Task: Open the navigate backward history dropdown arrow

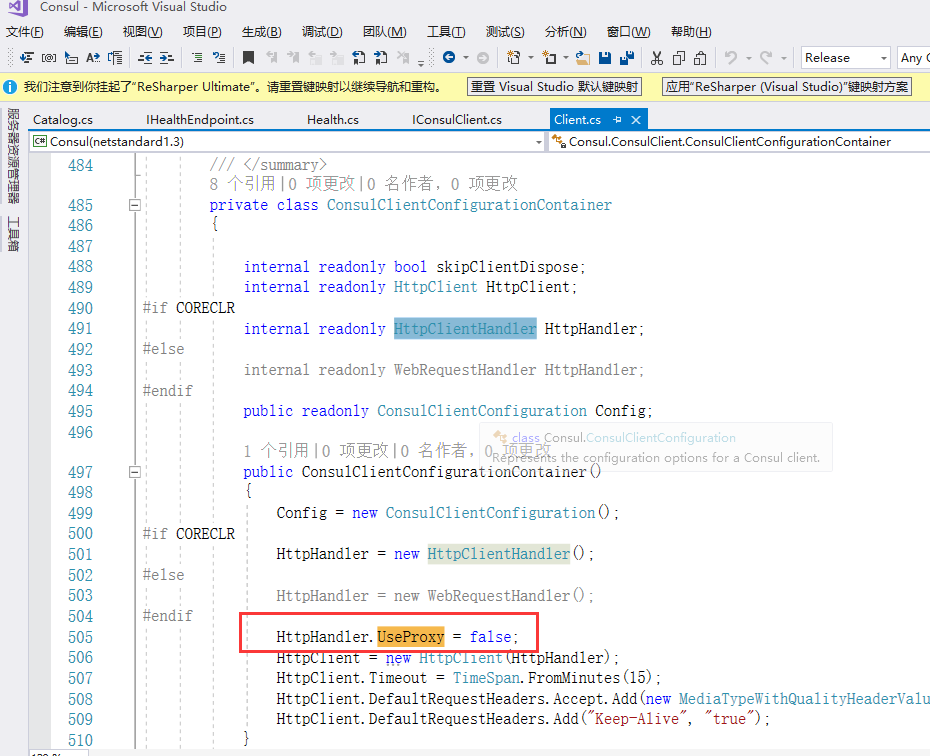Action: (x=466, y=58)
